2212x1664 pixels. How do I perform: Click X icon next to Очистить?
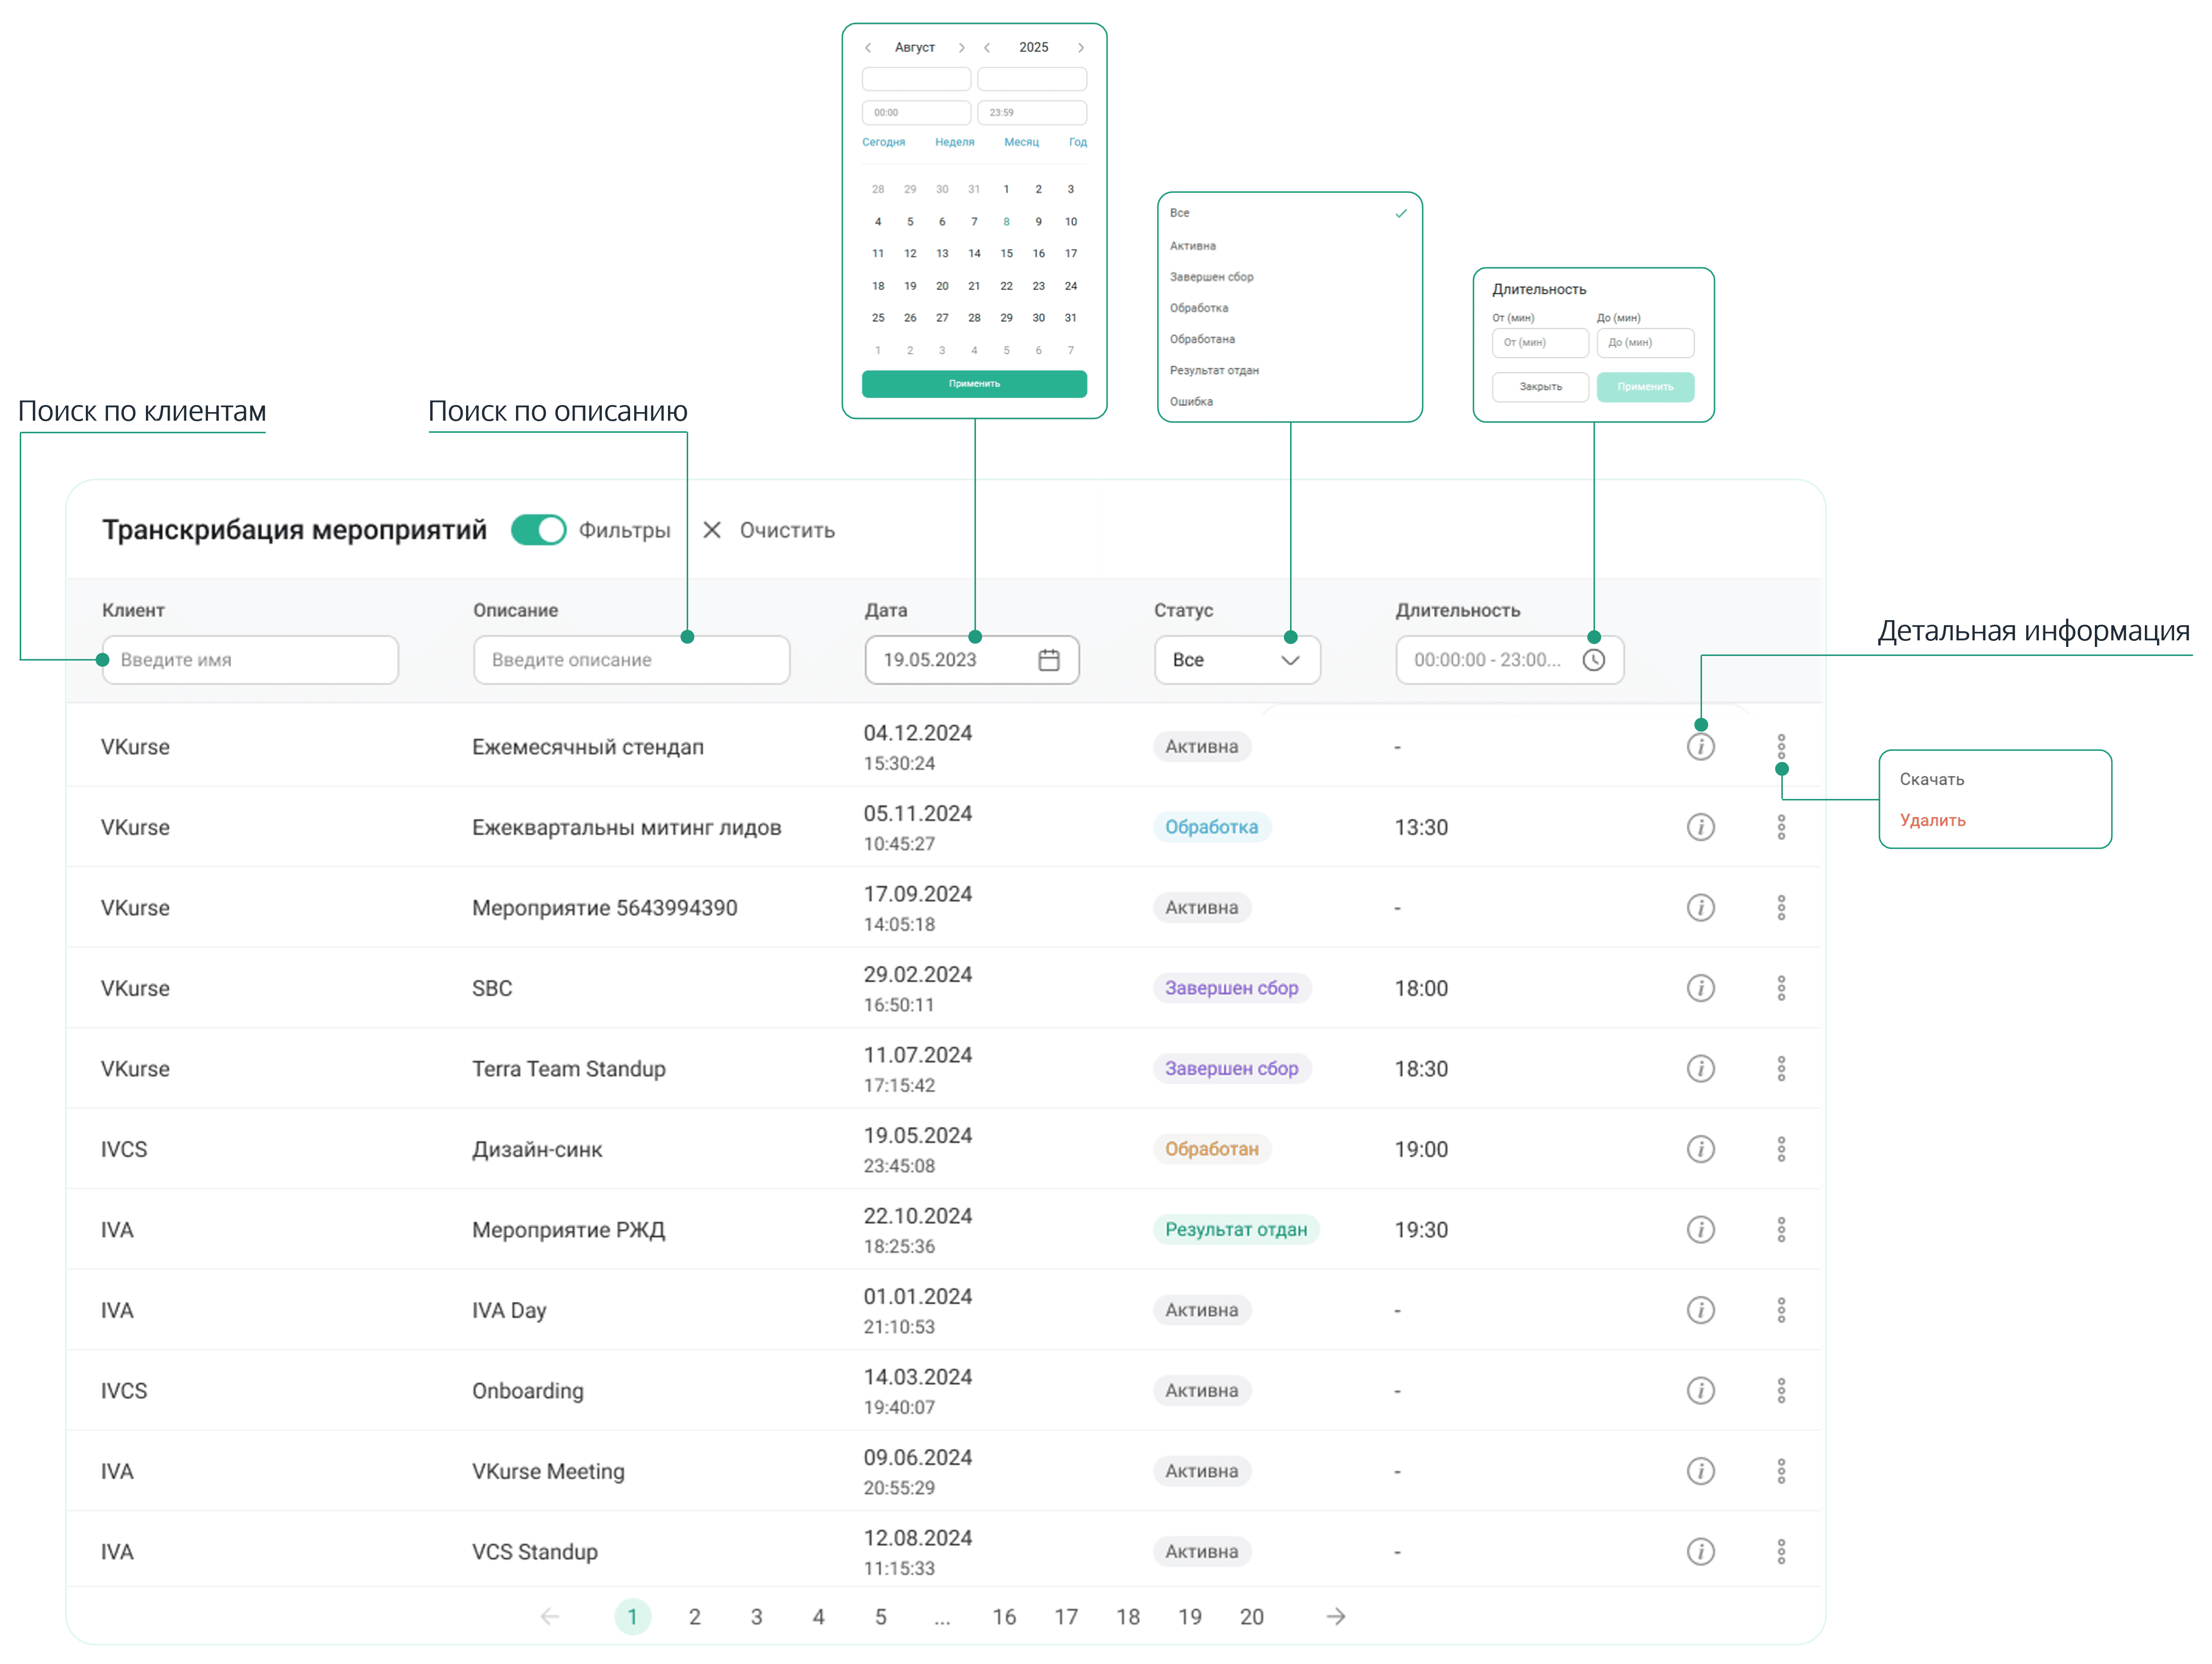(711, 530)
